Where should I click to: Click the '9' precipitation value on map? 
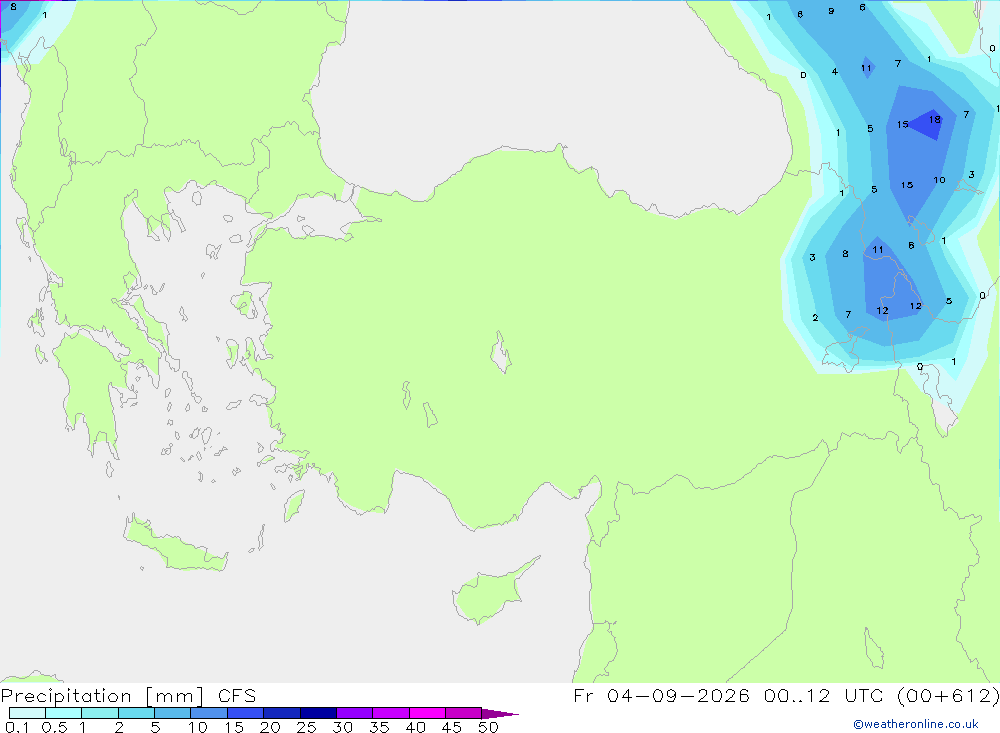831,11
